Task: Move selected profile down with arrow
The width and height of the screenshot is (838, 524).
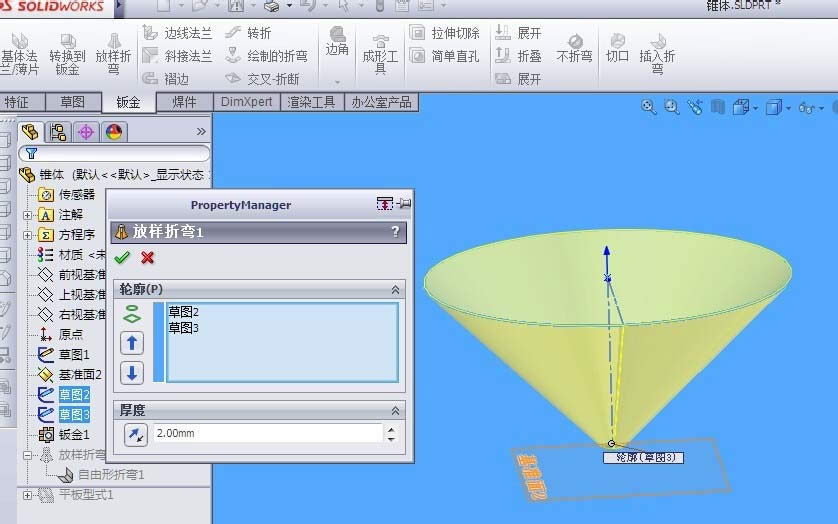Action: click(132, 373)
